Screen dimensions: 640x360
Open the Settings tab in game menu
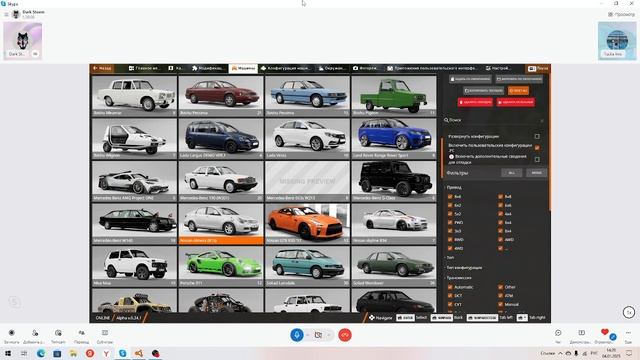tap(498, 68)
